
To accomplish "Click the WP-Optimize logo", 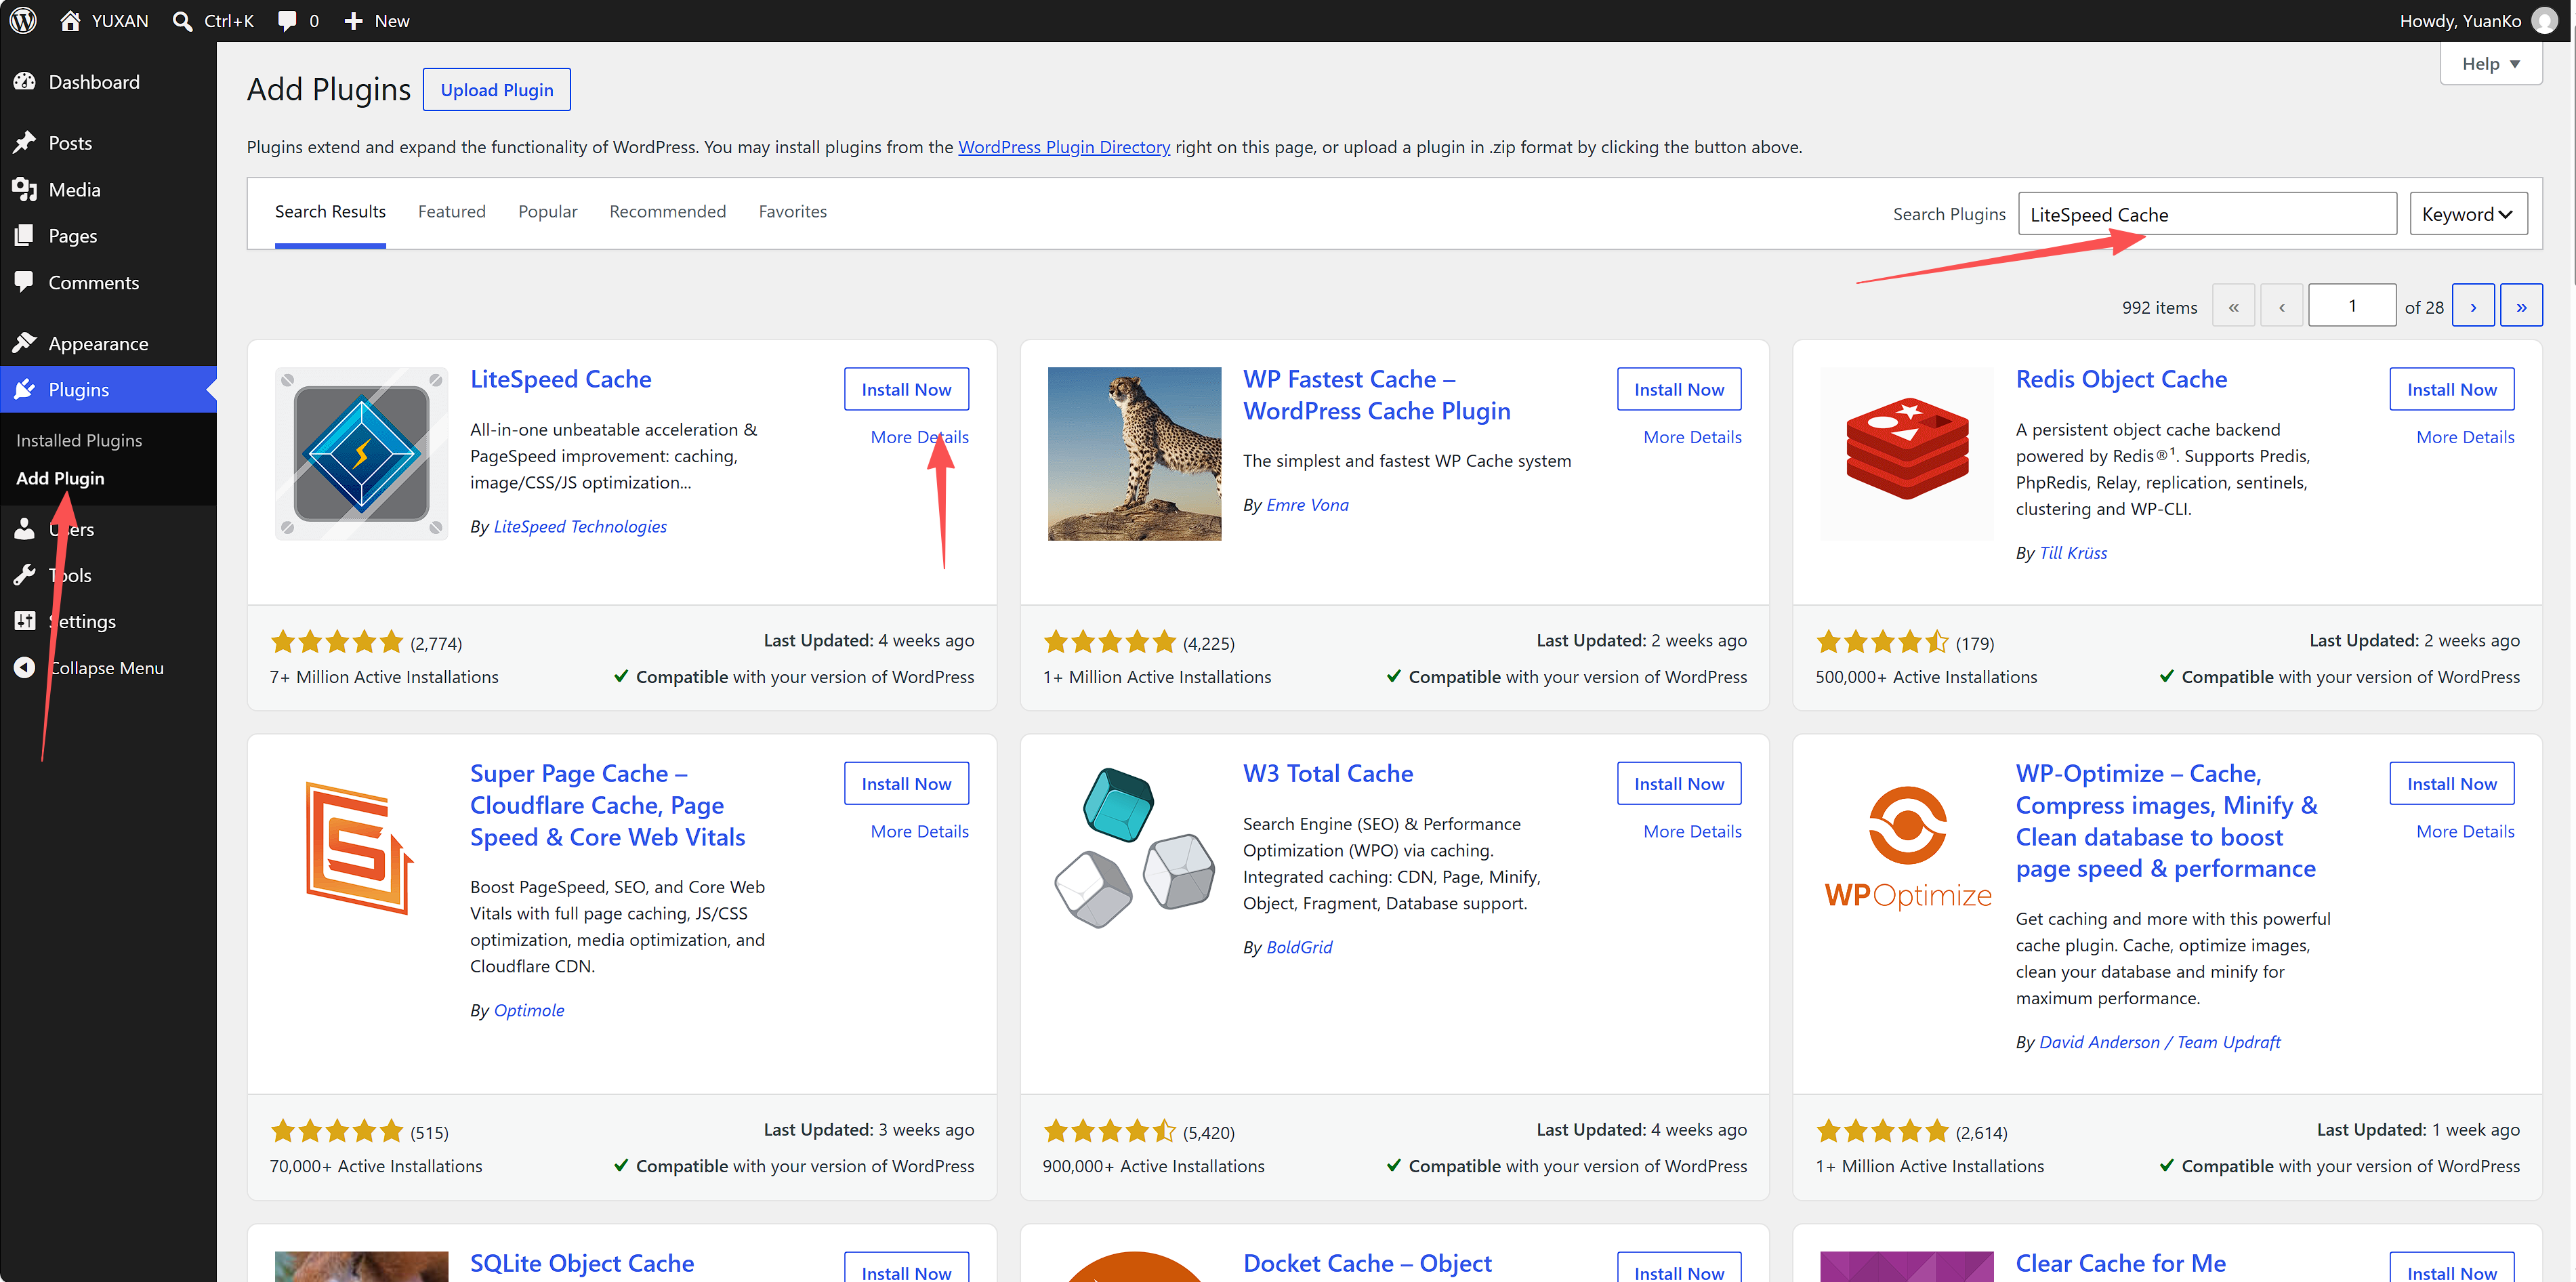I will pyautogui.click(x=1908, y=848).
